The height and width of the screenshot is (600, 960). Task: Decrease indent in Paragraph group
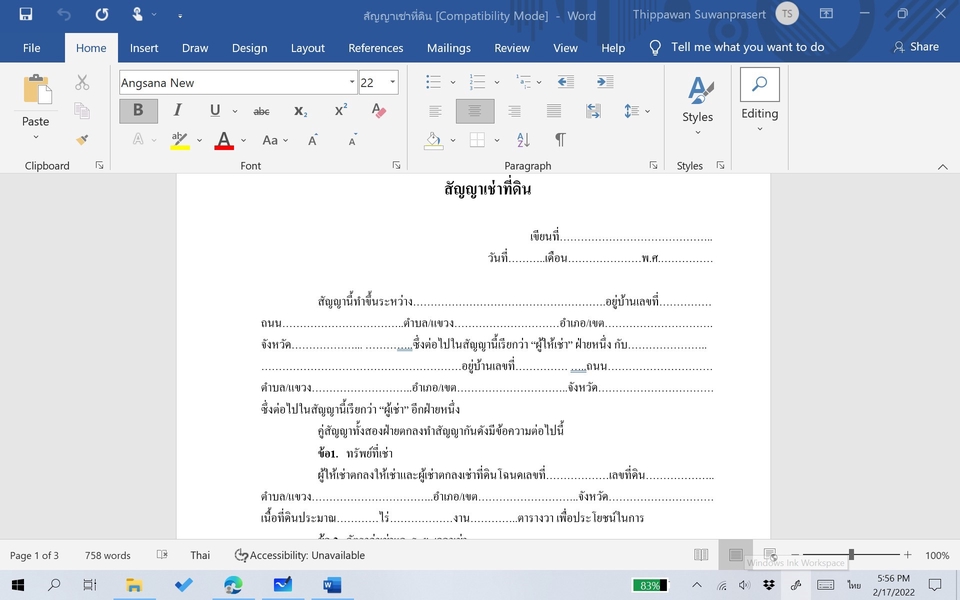click(566, 82)
